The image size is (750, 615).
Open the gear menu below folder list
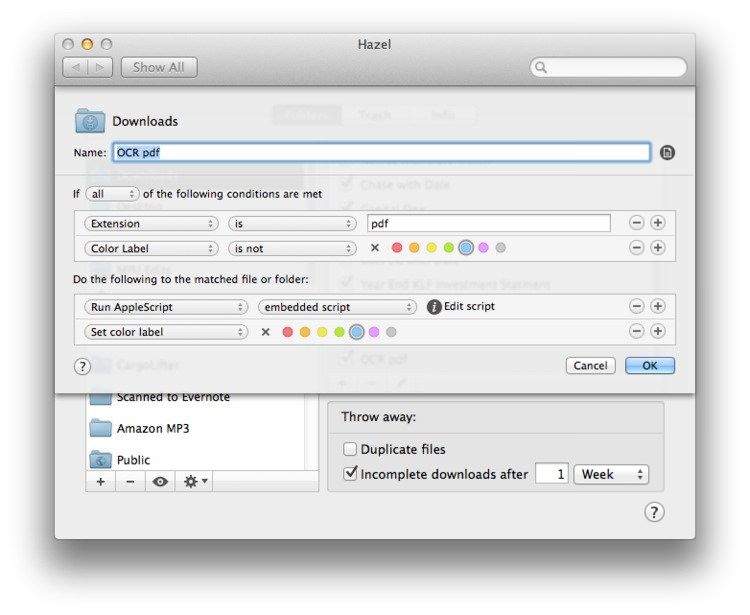(x=194, y=481)
